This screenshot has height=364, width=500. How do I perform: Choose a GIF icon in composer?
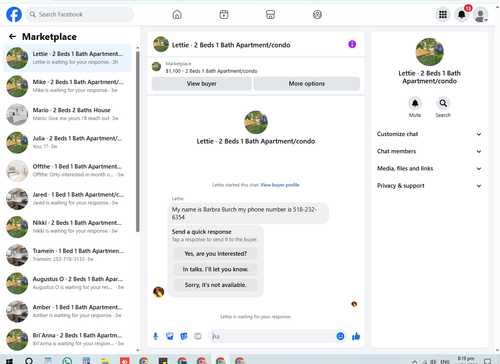coord(198,336)
